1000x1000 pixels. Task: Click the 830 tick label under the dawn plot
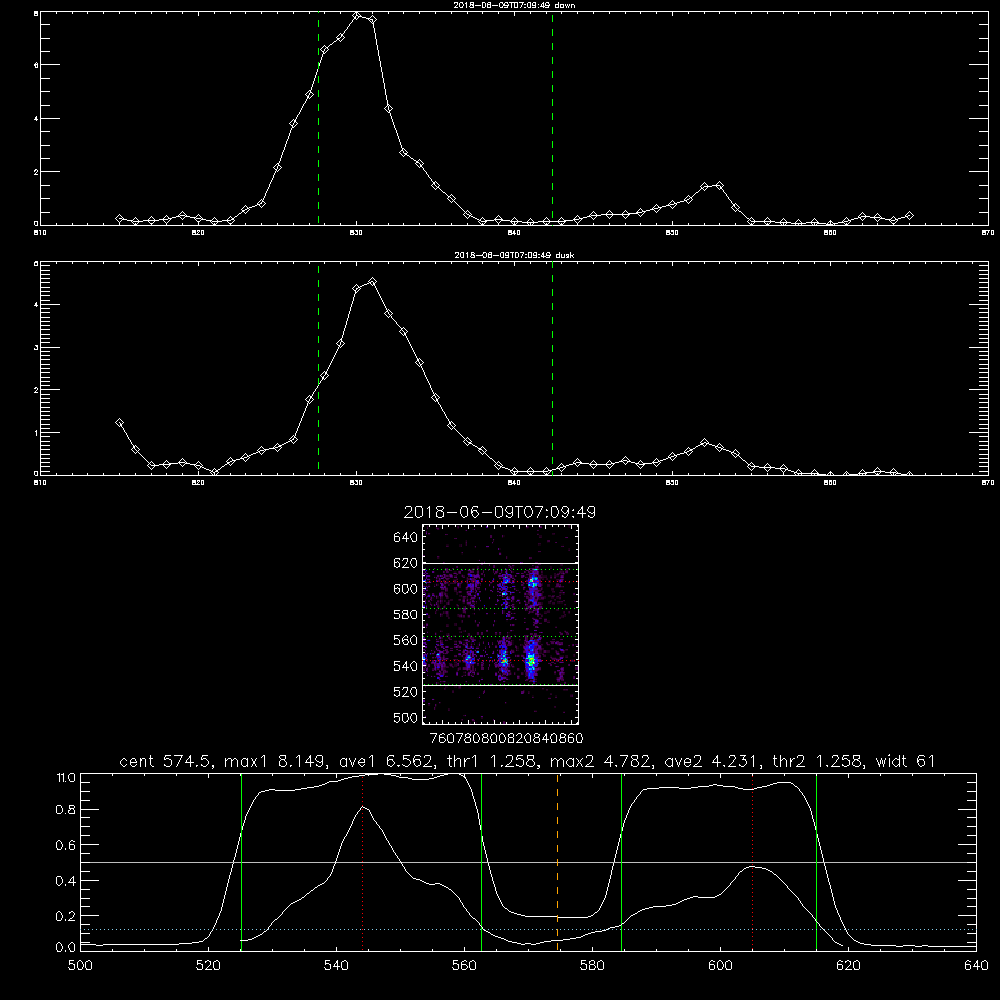coord(356,233)
